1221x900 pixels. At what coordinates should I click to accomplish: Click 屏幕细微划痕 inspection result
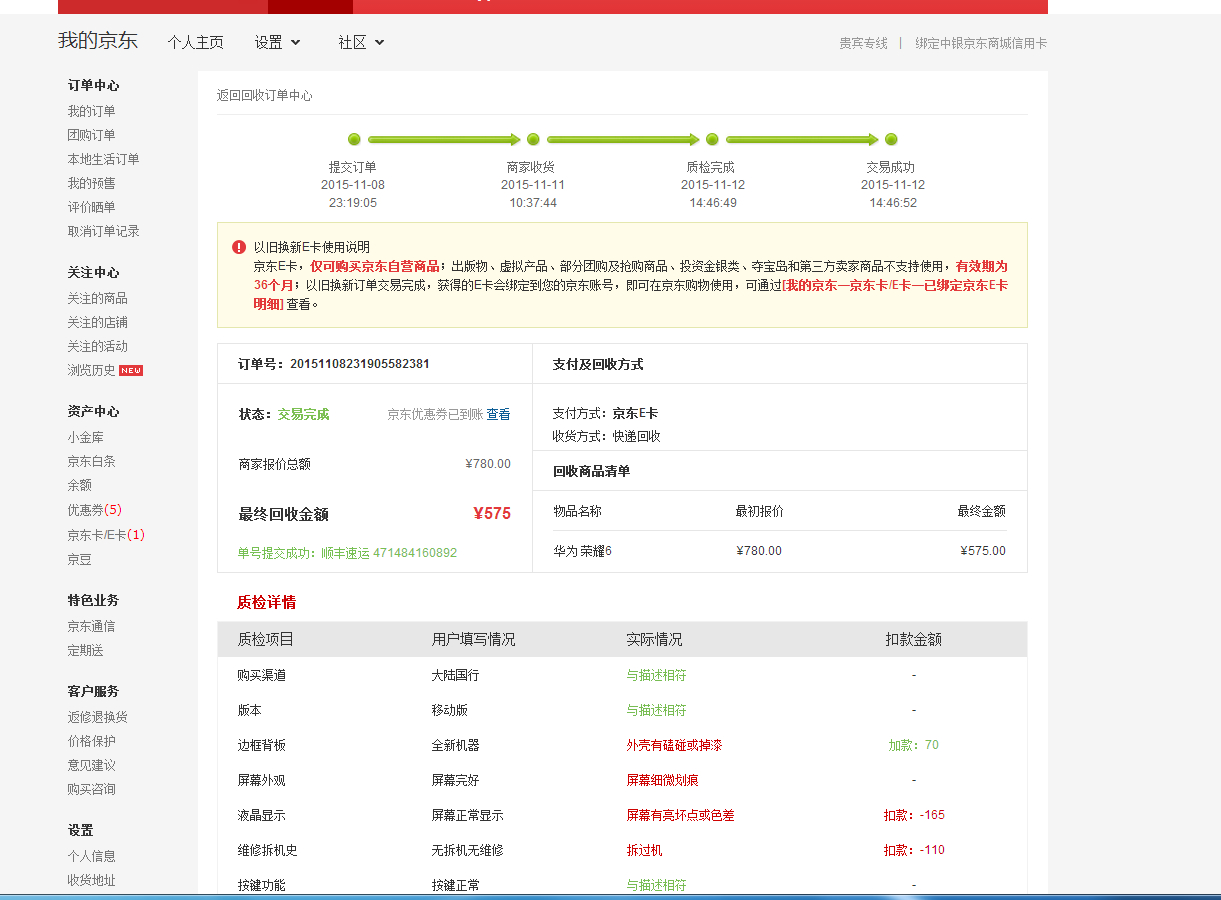662,780
